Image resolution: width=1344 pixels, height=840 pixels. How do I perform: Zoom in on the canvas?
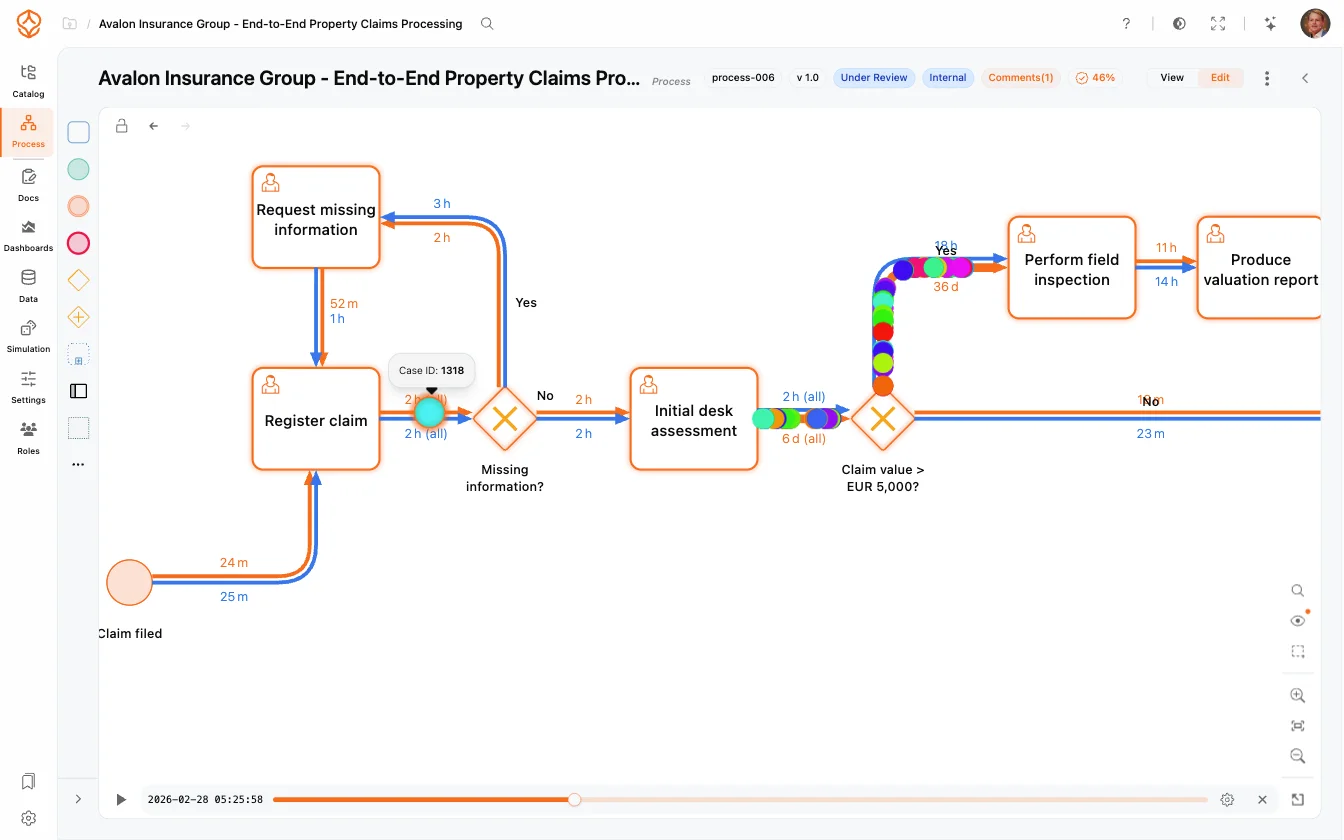pos(1298,696)
